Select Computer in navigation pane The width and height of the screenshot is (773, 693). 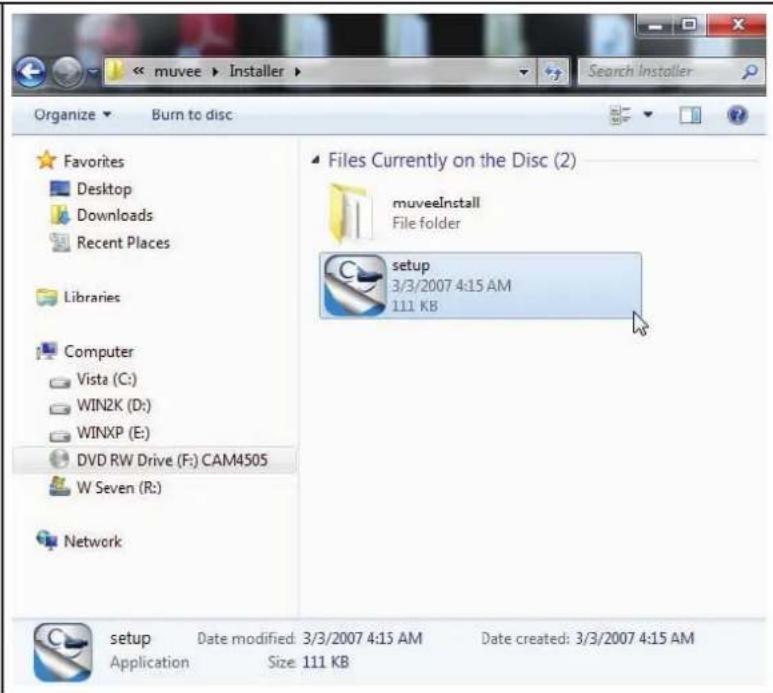[99, 352]
